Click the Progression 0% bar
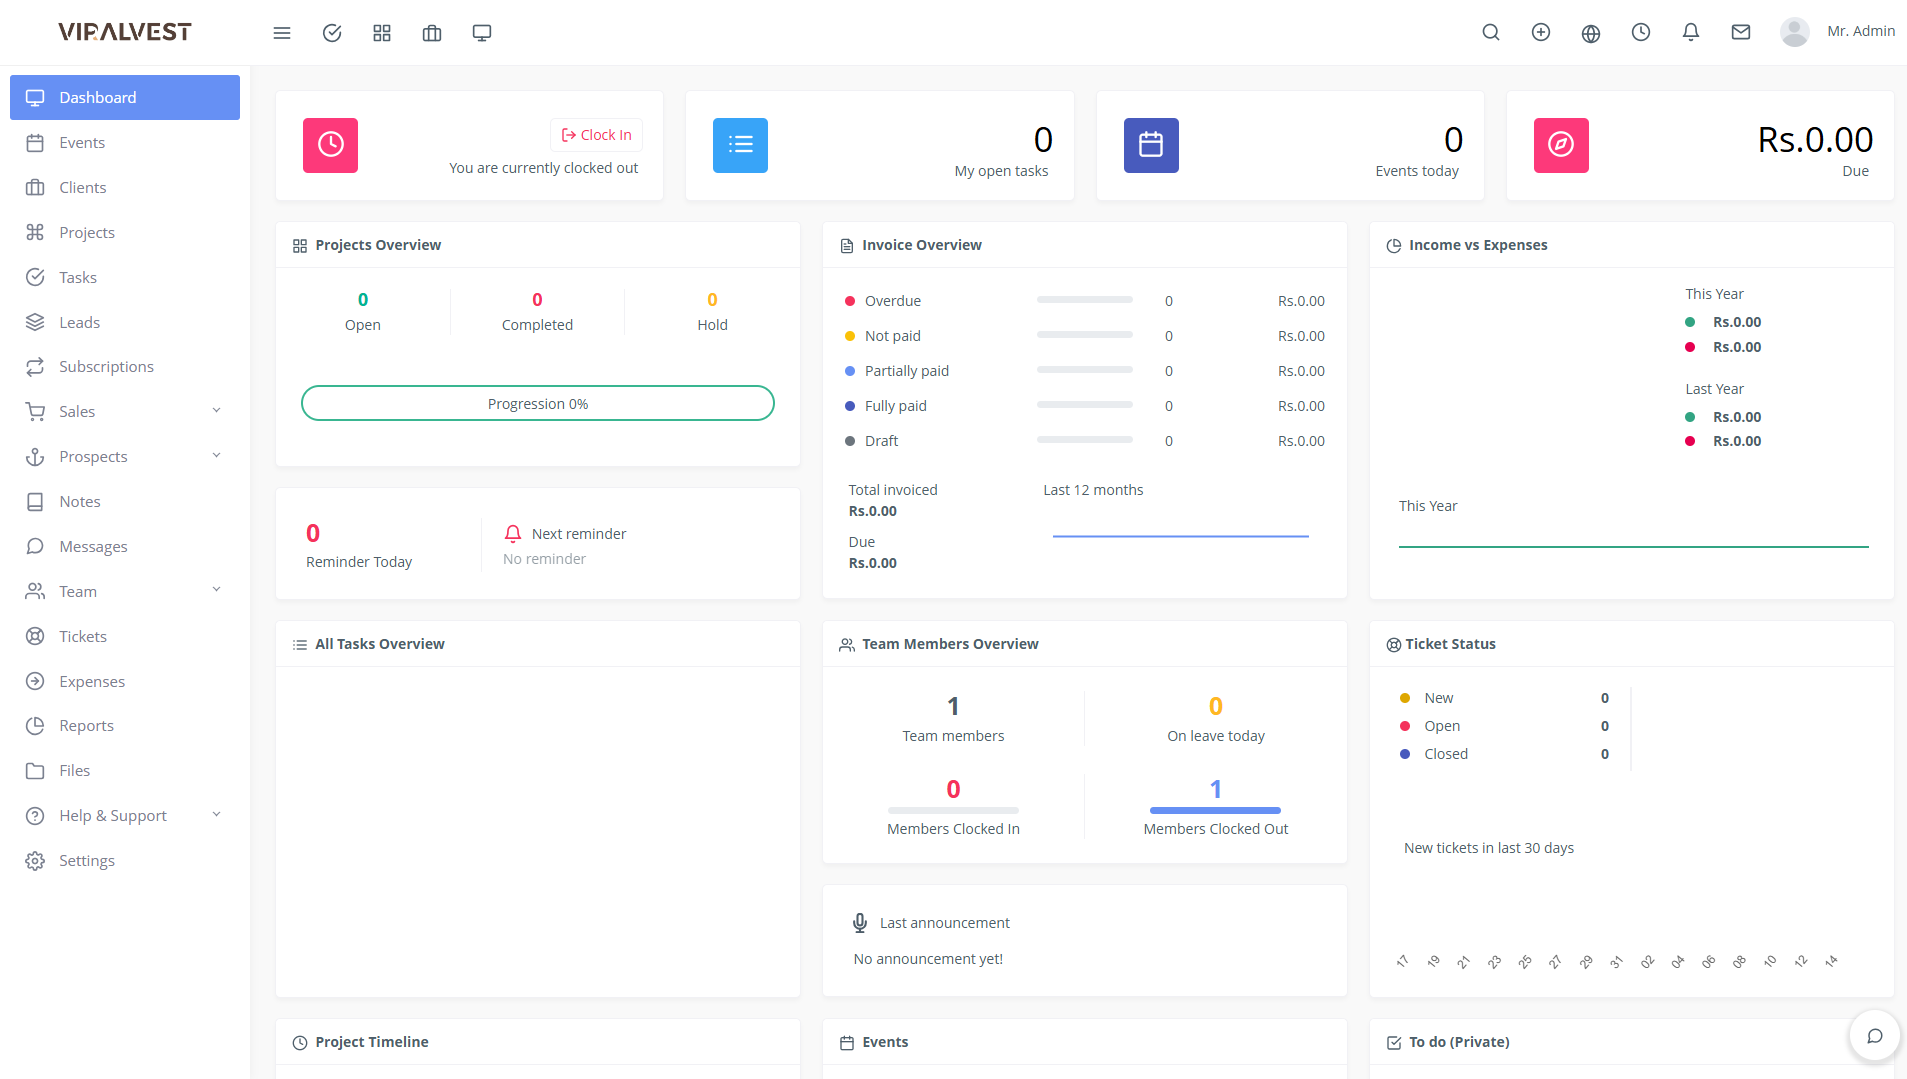 [537, 403]
